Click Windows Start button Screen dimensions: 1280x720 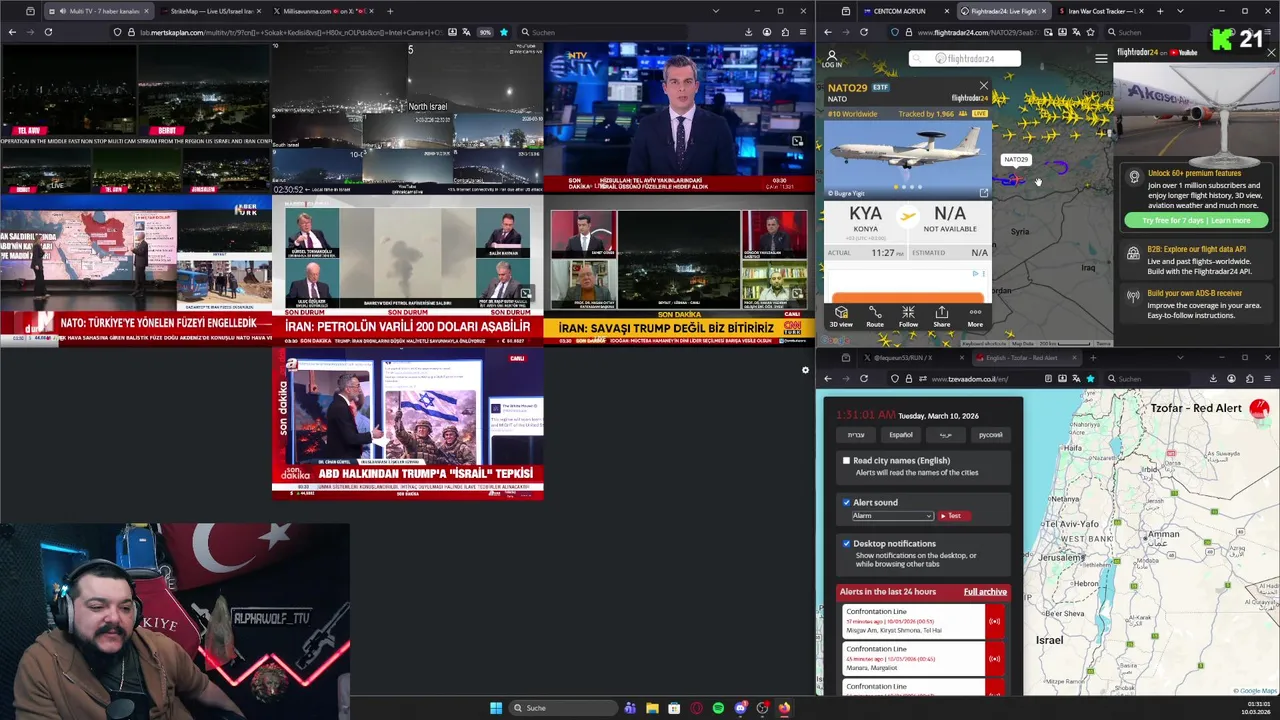point(496,708)
